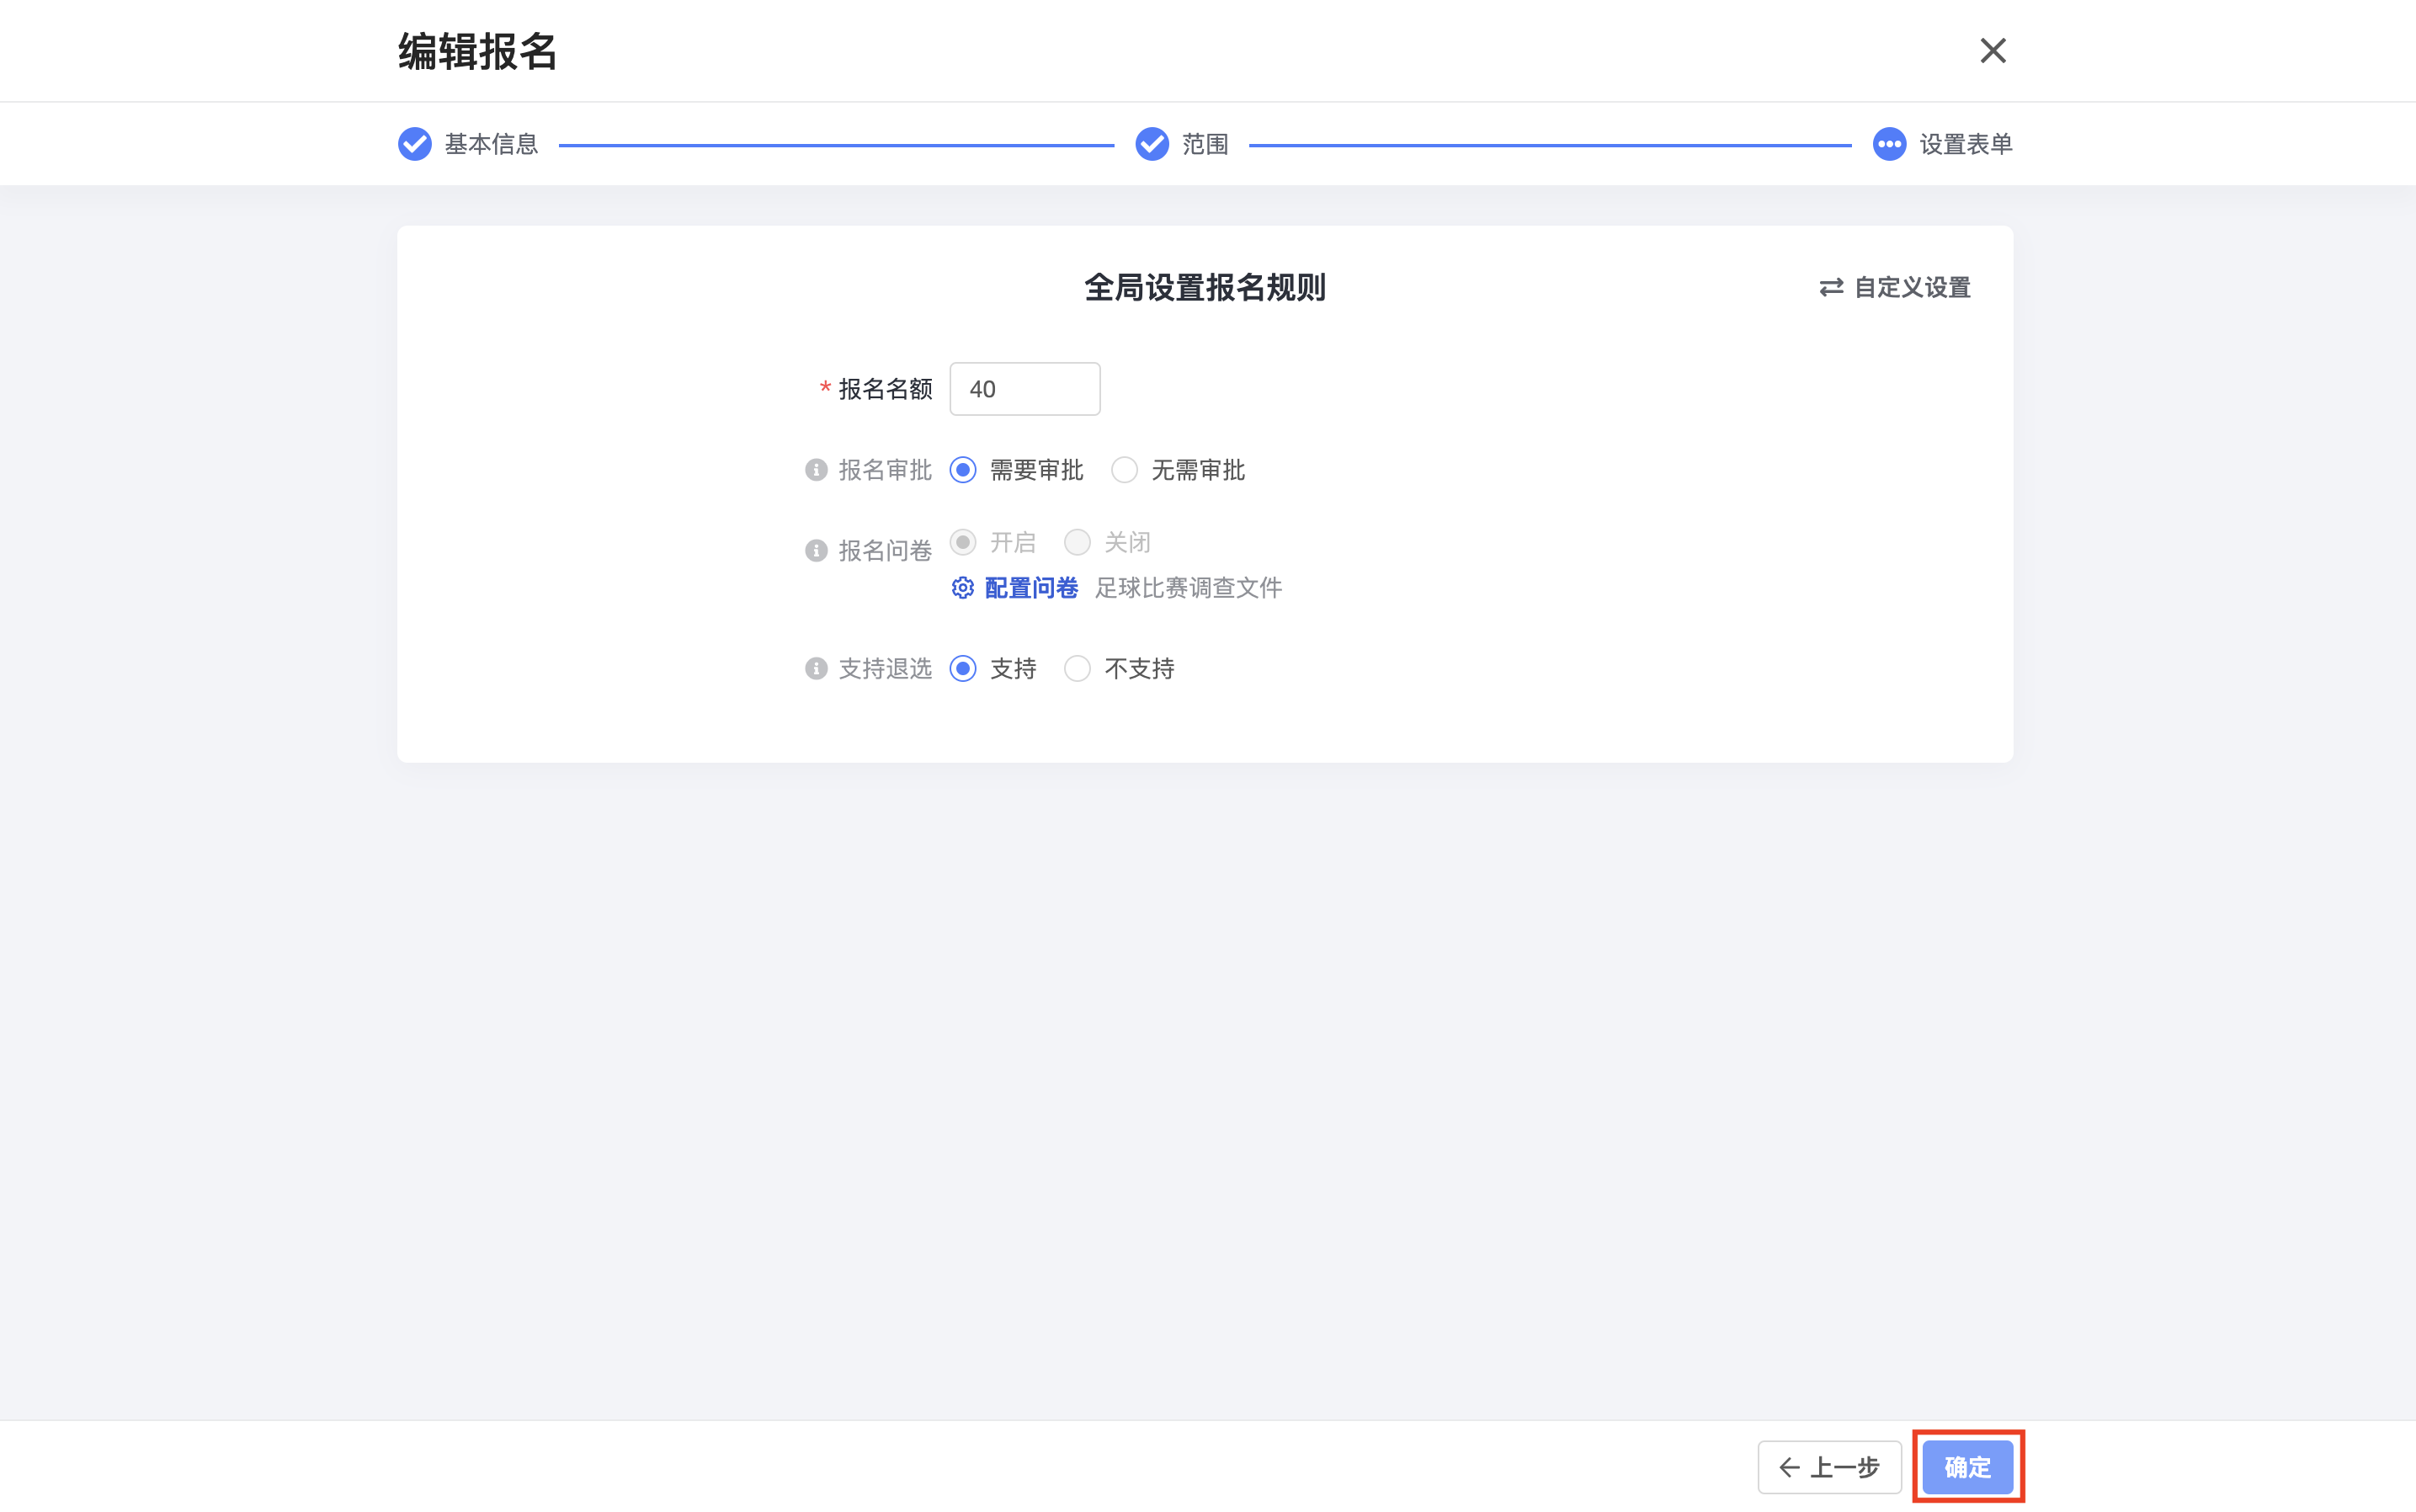Go to the 基本信息 step label
The image size is (2416, 1512).
(491, 144)
